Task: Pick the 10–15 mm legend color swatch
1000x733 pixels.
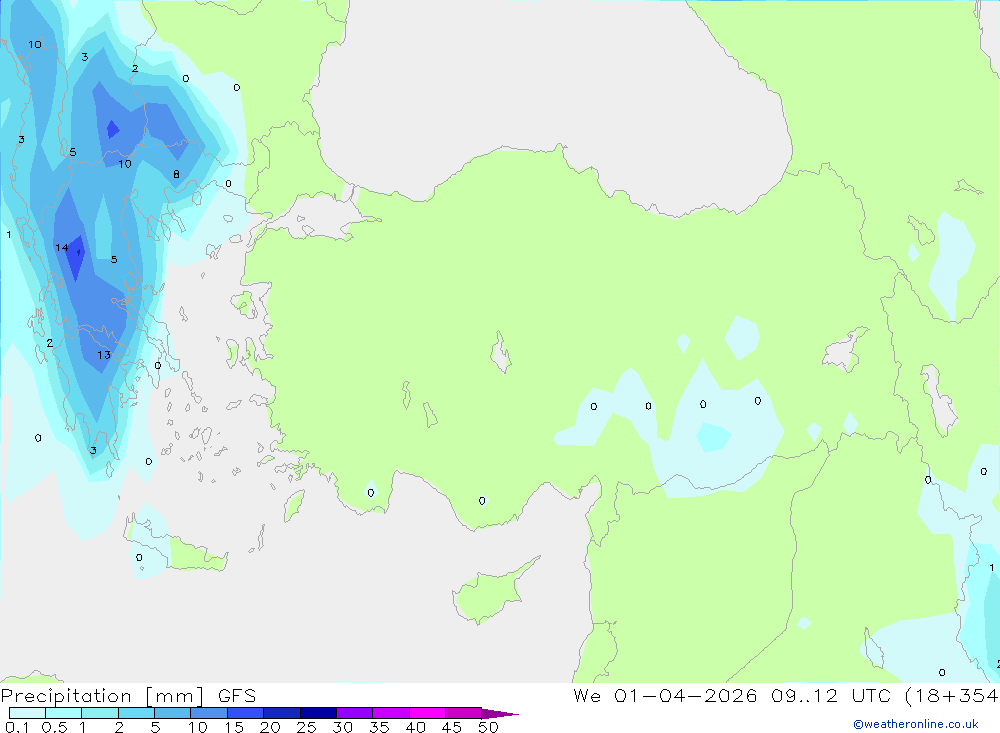Action: (209, 713)
